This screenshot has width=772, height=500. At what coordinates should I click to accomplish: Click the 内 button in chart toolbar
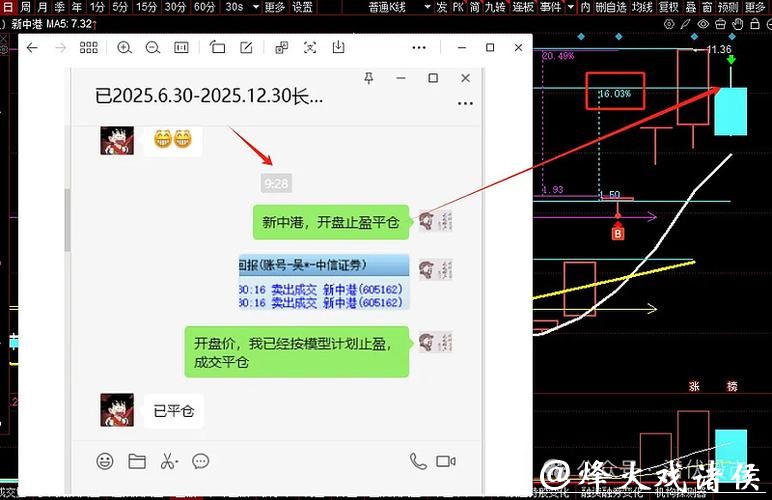(x=585, y=7)
